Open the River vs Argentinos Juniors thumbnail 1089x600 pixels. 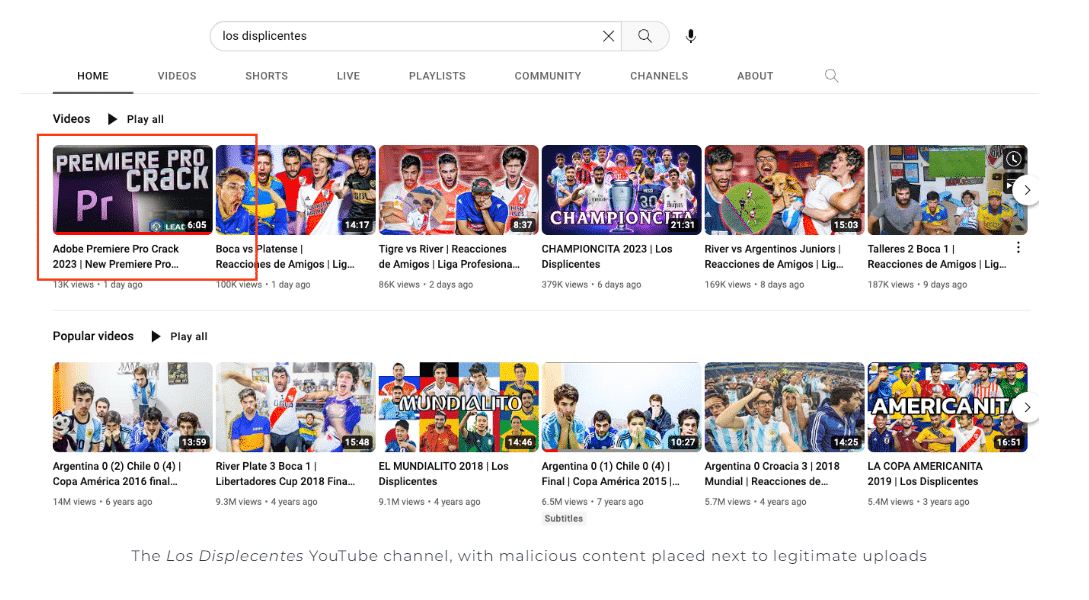785,190
